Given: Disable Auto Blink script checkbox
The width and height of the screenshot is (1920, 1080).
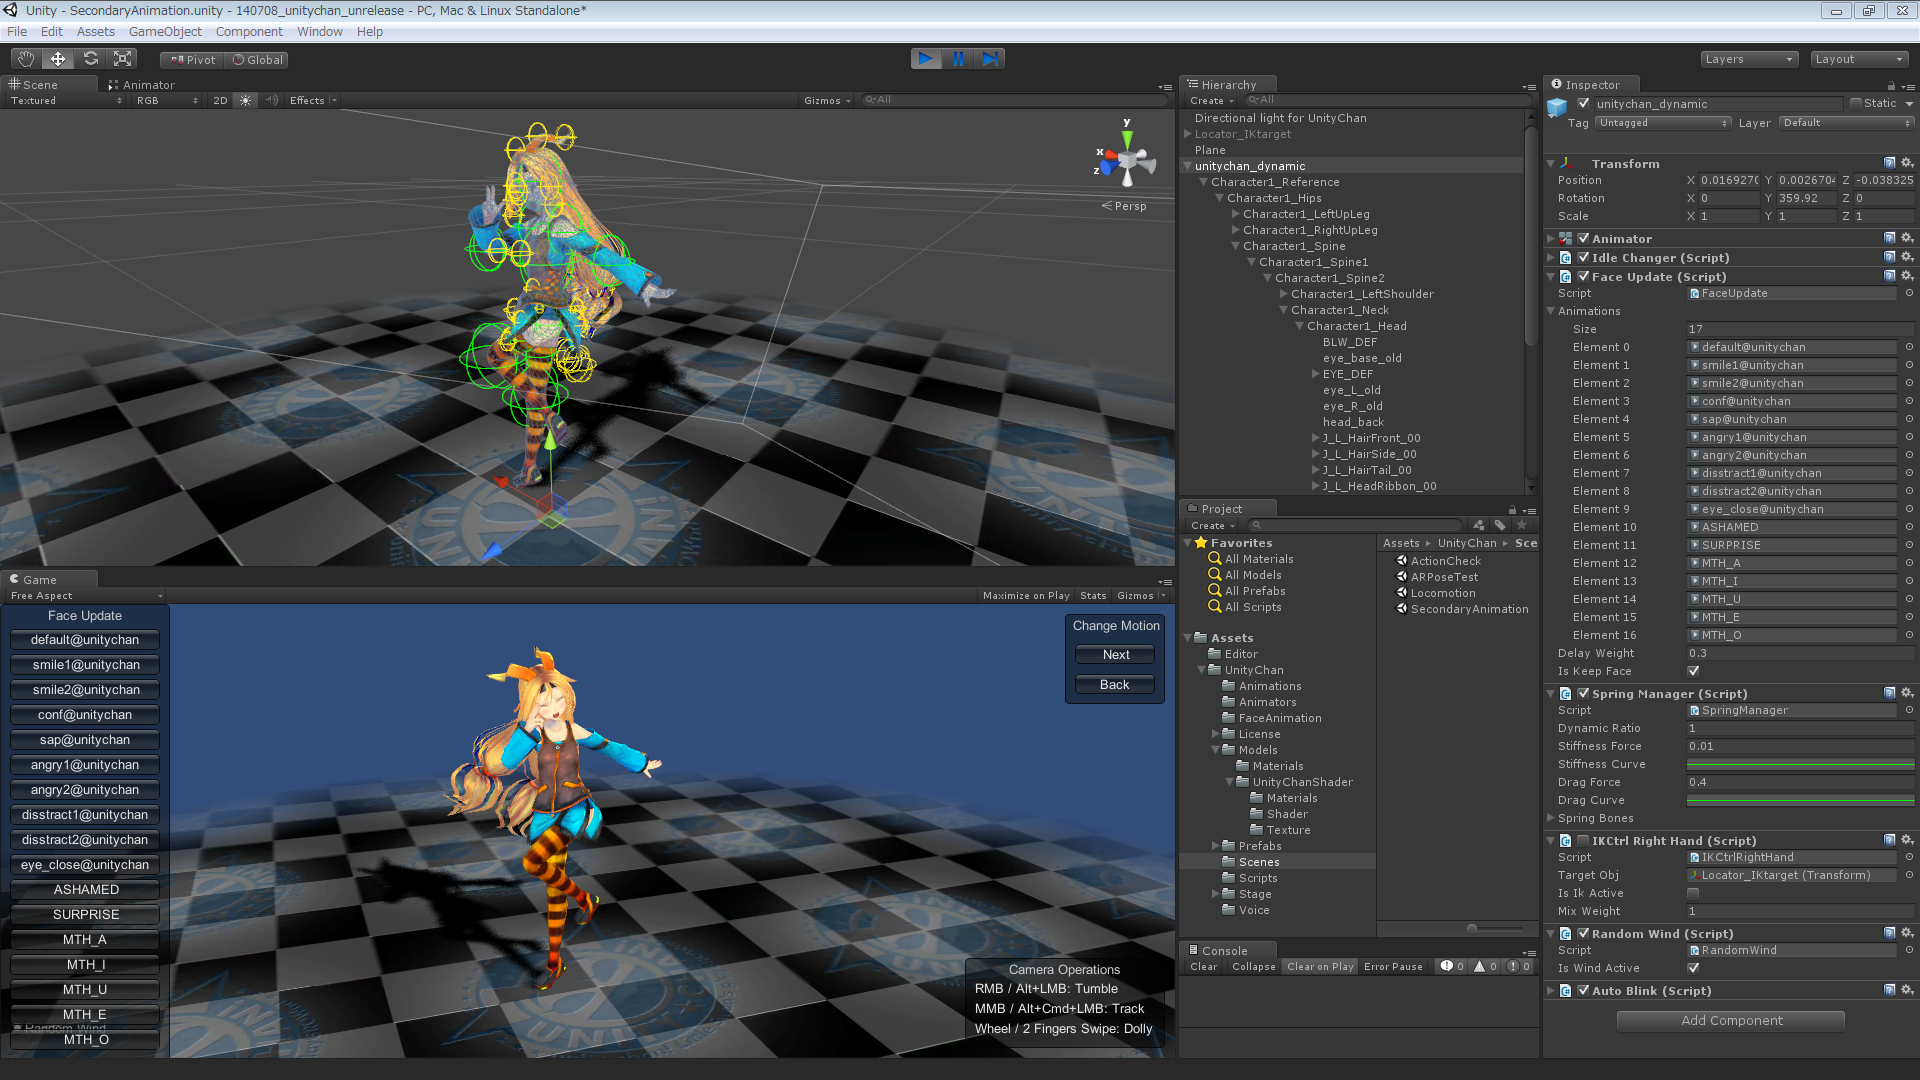Looking at the screenshot, I should (x=1583, y=991).
